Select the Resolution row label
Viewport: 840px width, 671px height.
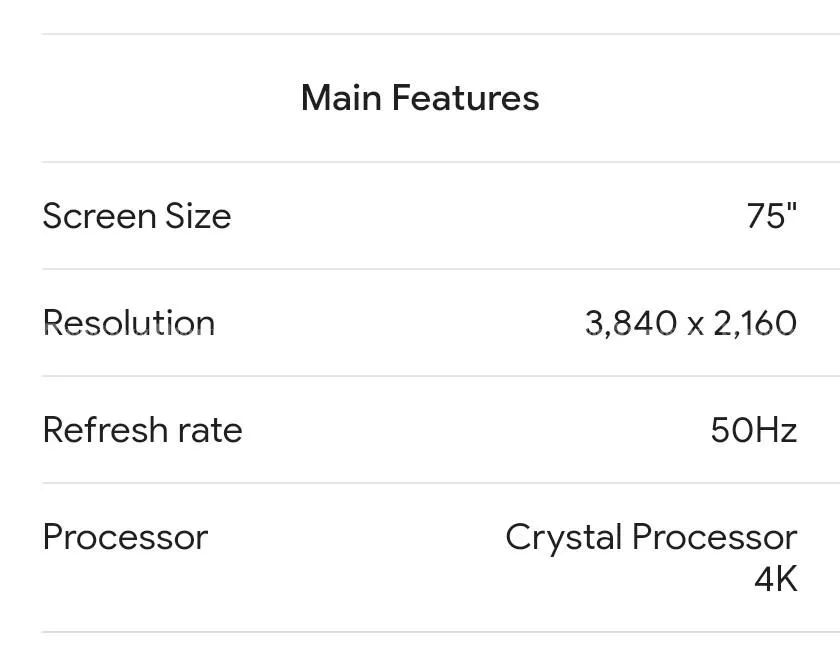129,323
